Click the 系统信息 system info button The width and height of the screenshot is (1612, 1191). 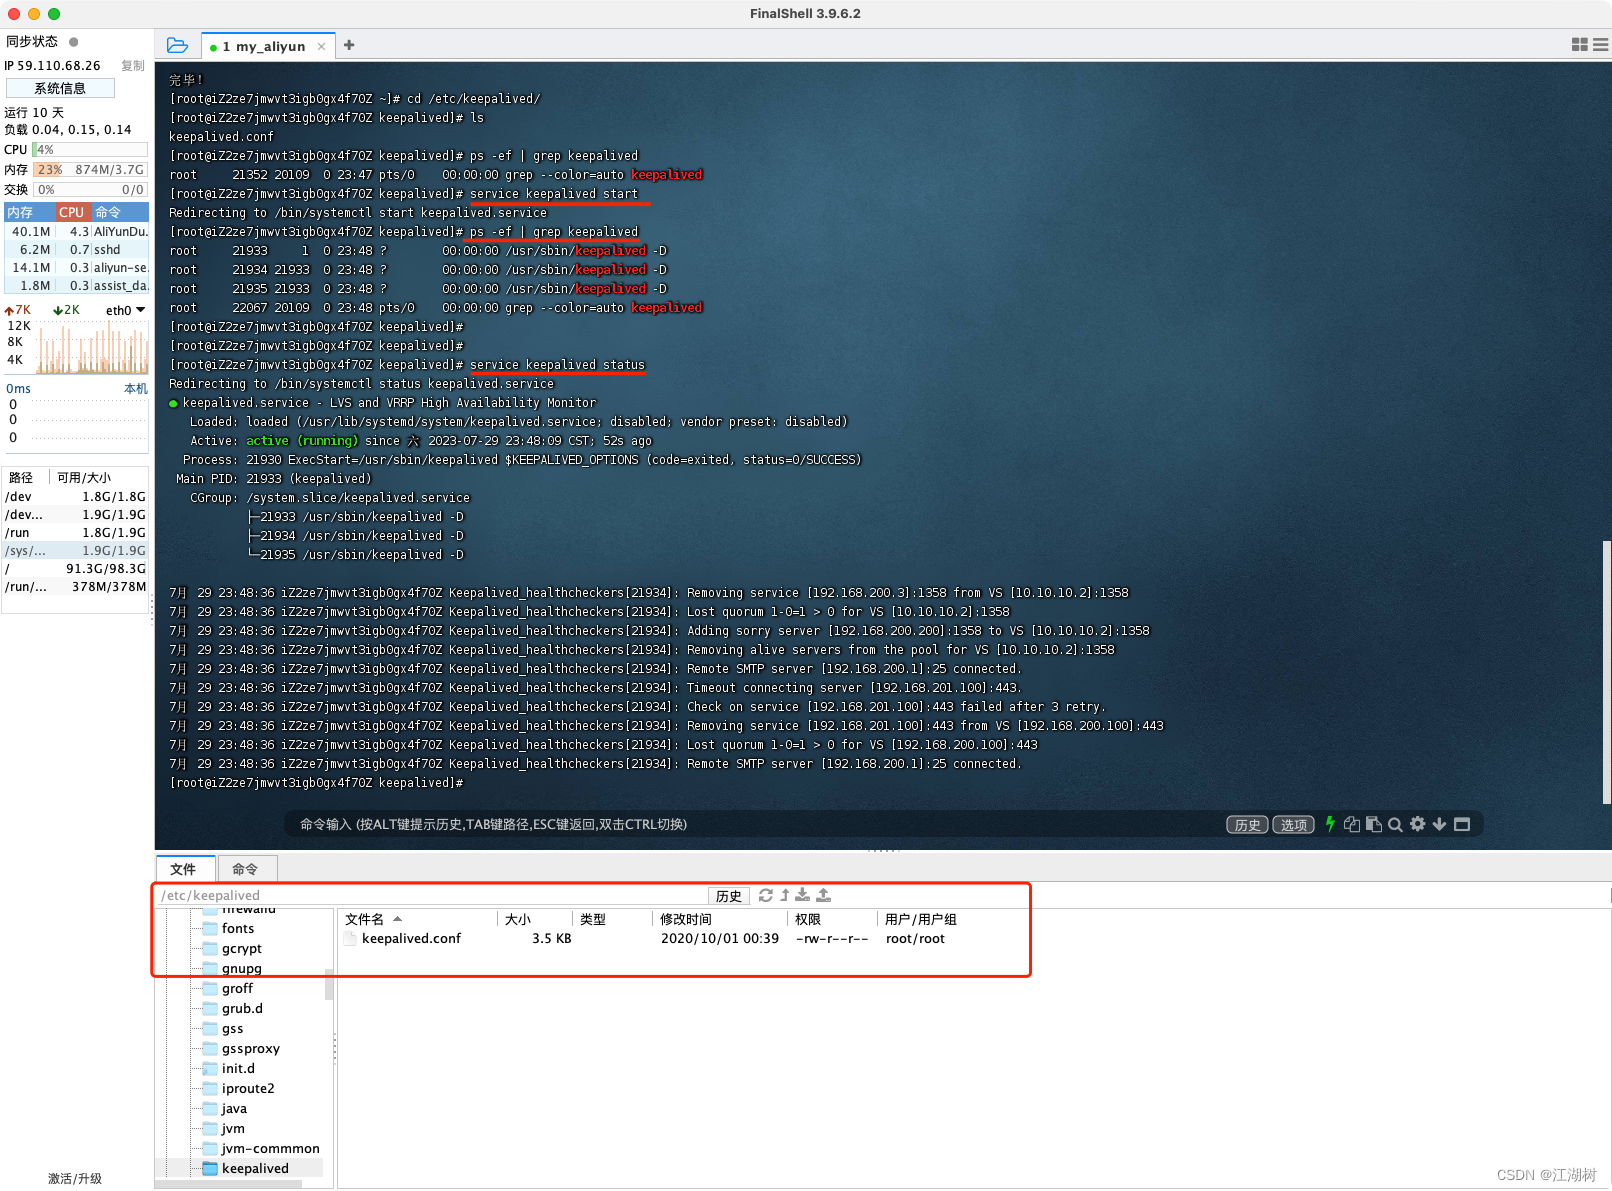[x=60, y=88]
